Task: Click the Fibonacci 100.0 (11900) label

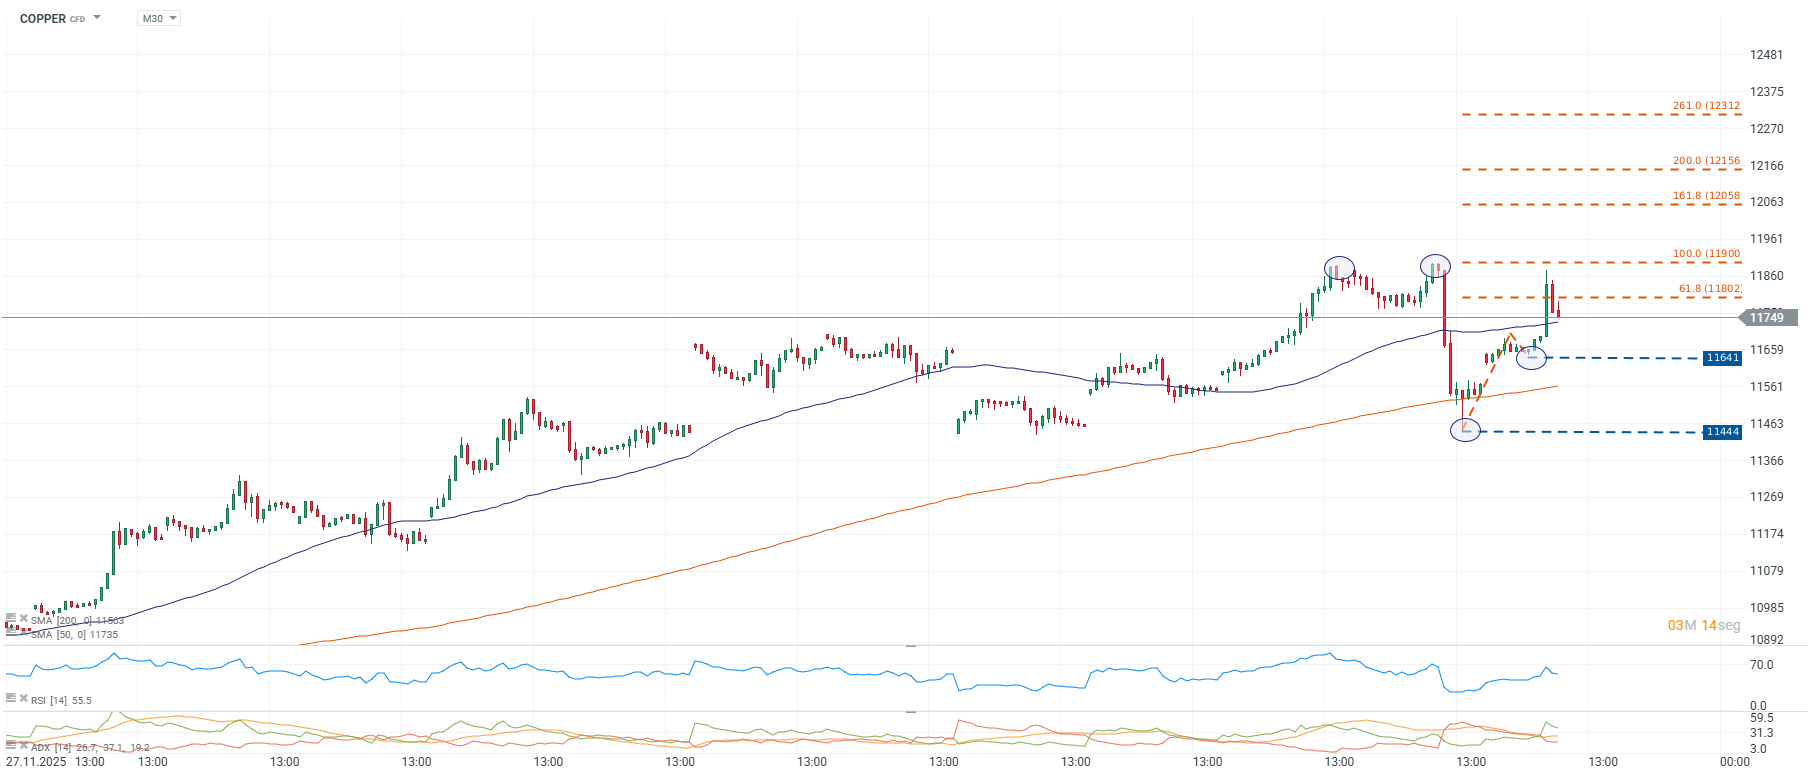Action: click(1706, 253)
